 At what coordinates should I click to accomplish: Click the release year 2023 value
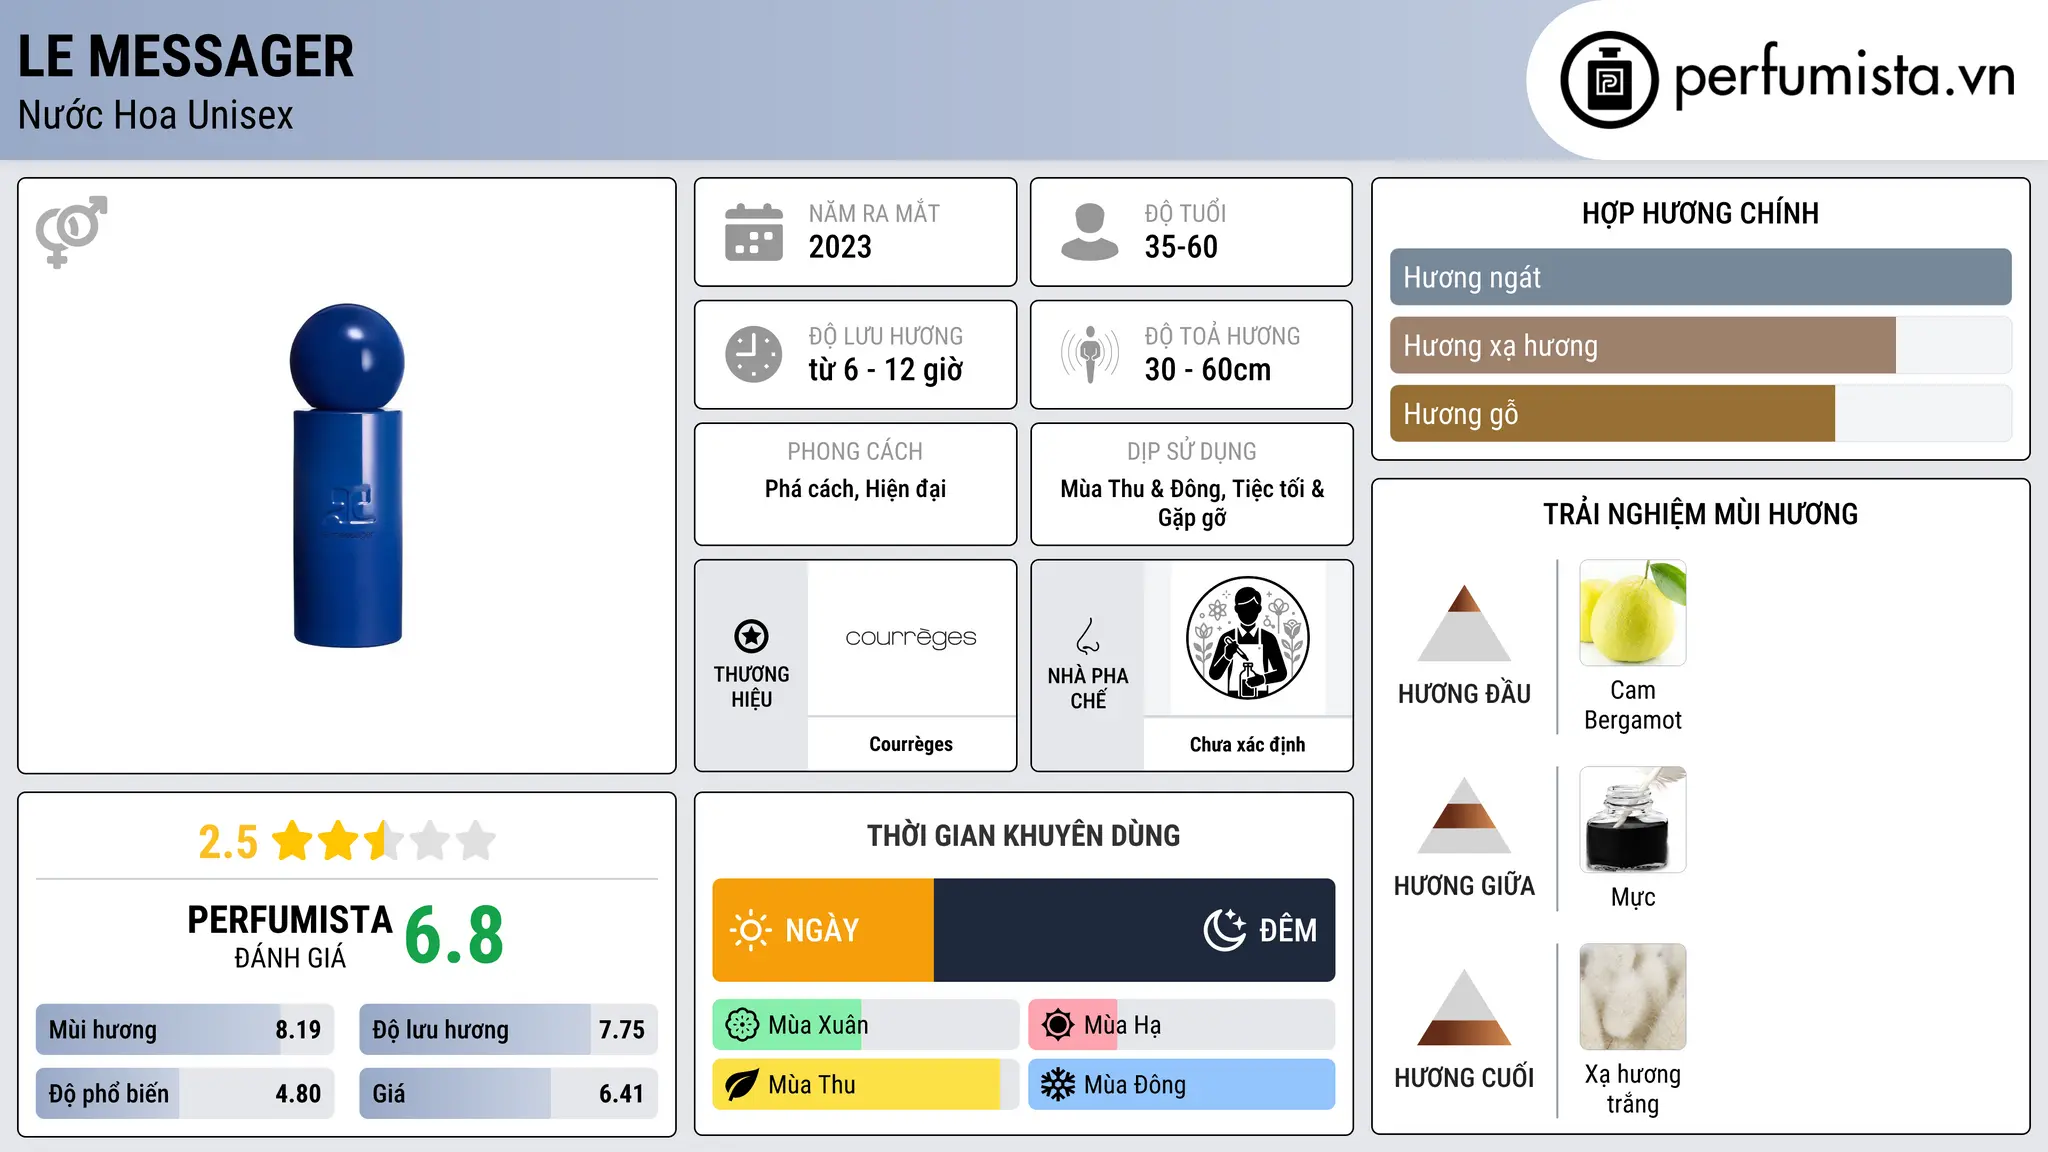click(840, 247)
